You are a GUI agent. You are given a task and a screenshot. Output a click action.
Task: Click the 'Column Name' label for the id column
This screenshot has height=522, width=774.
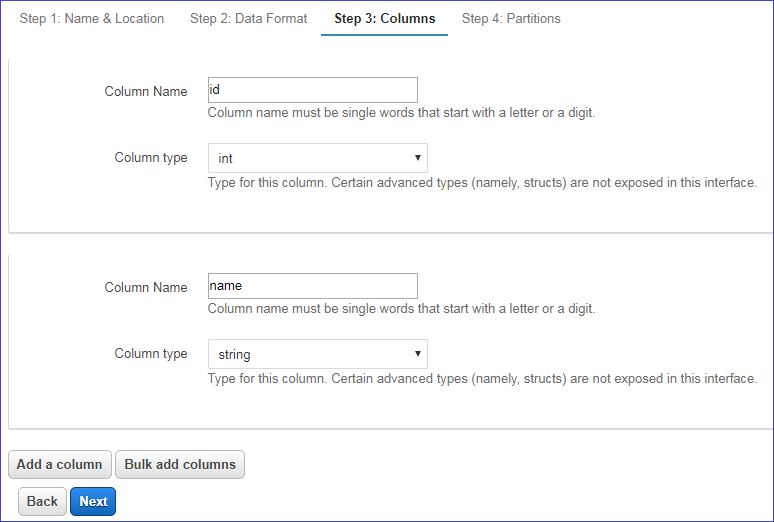pos(146,91)
